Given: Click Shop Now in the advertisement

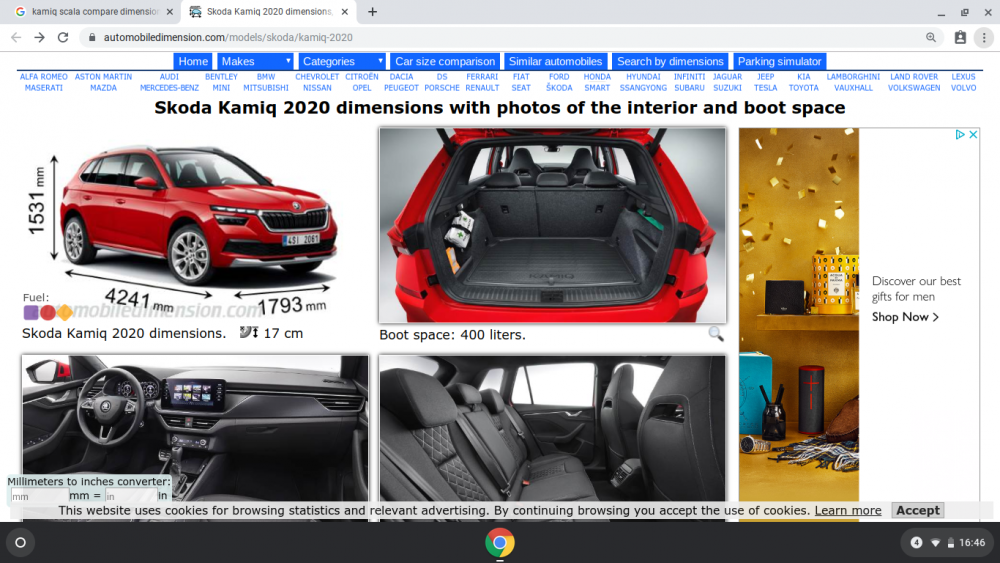Looking at the screenshot, I should click(904, 317).
